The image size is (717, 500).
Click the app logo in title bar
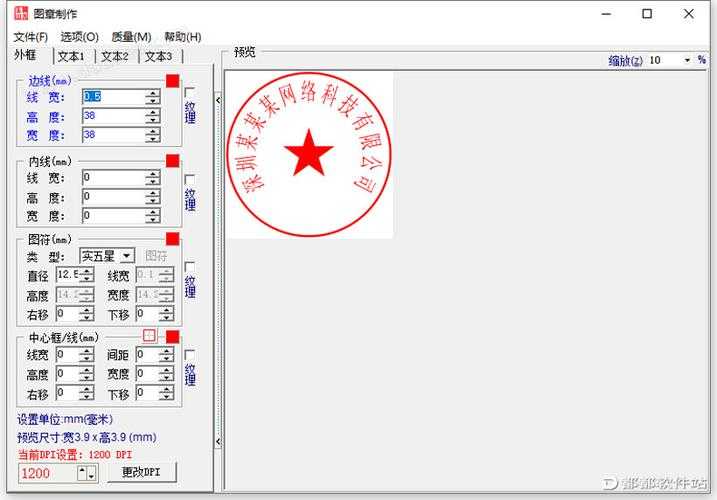click(18, 14)
